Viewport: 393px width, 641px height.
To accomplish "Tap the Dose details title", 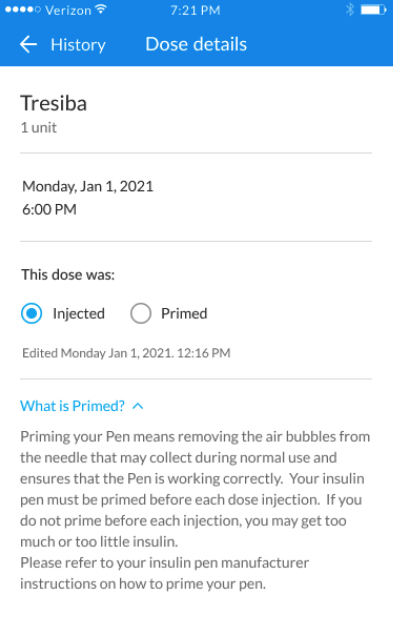I will tap(196, 44).
